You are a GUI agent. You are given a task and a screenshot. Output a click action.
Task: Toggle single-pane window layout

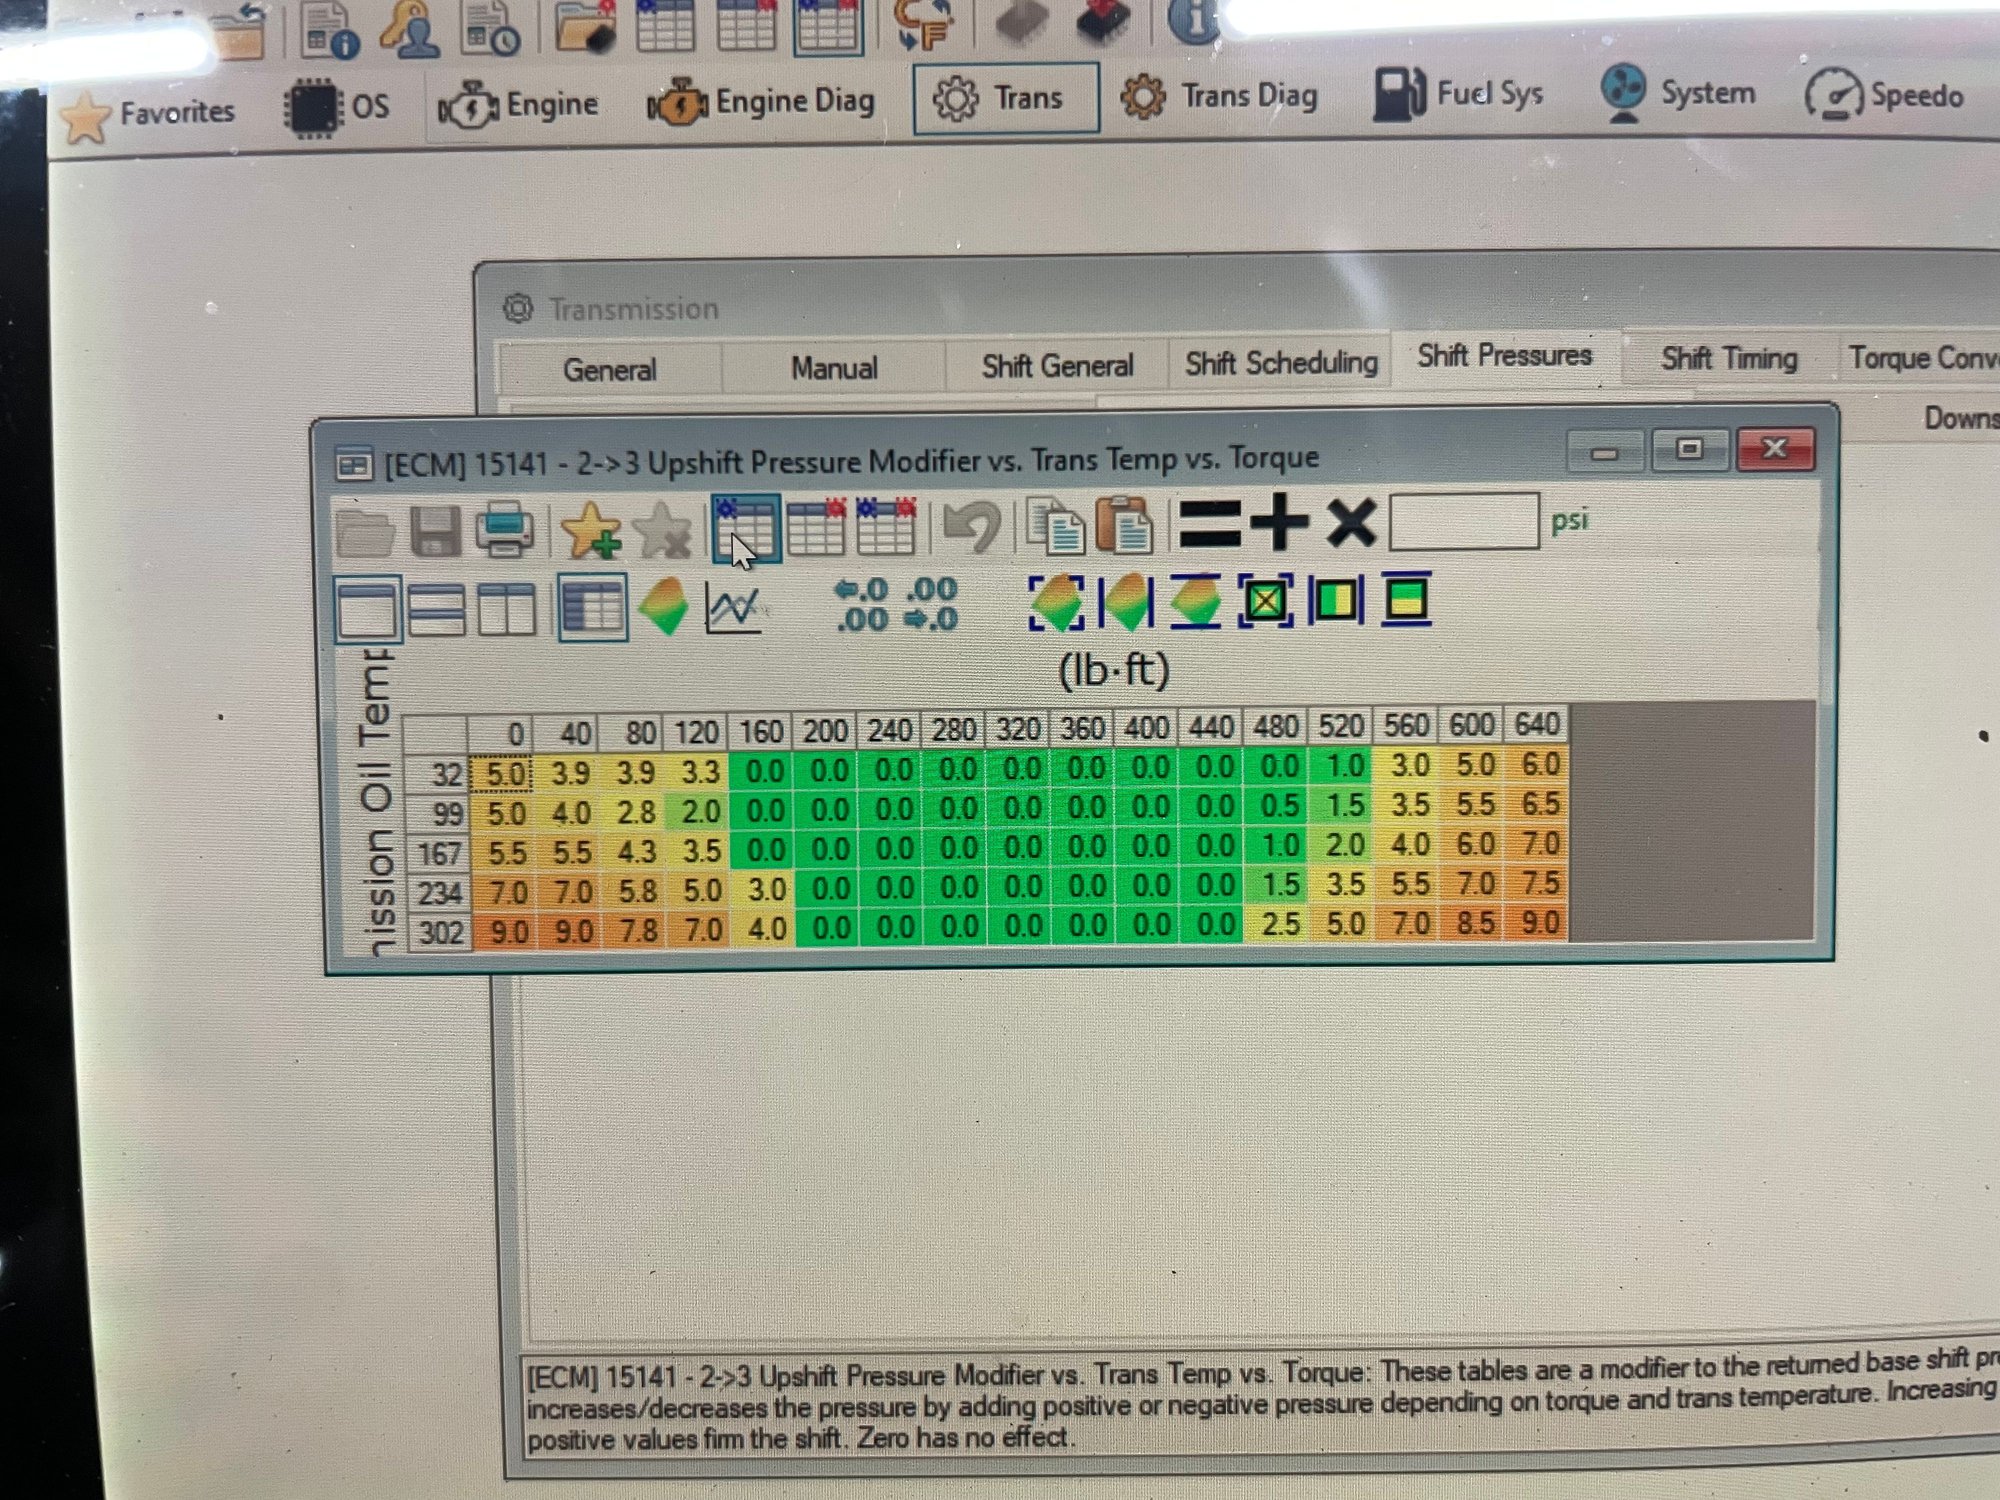coord(367,609)
